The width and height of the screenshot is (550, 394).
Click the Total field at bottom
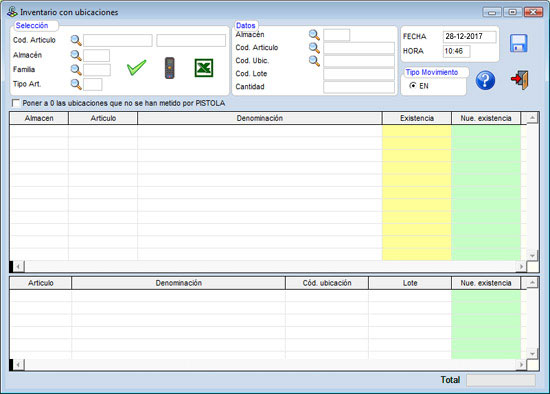click(501, 380)
